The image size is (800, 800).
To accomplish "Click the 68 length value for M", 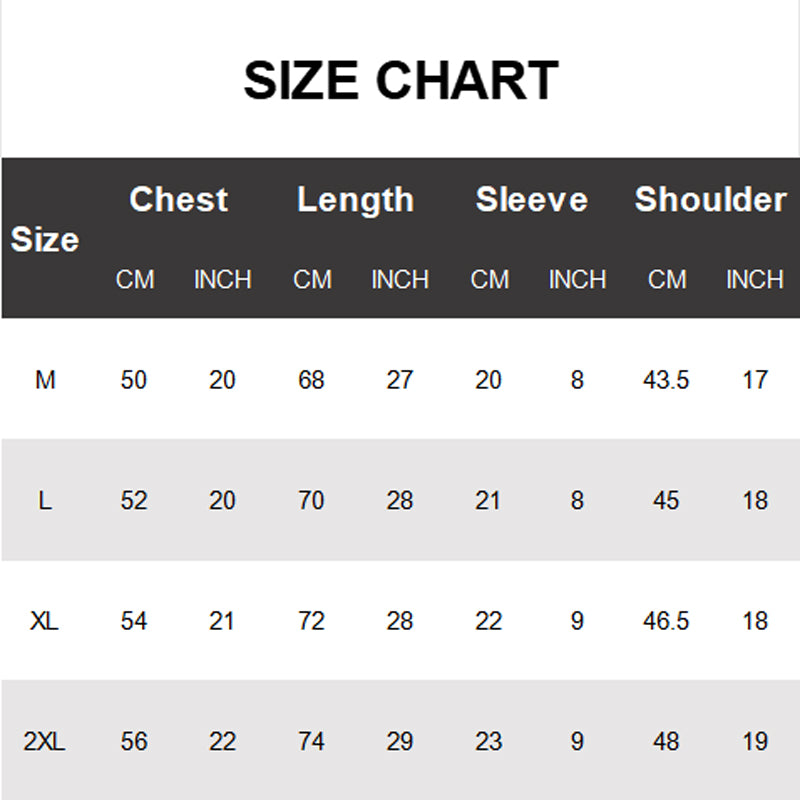I will coord(311,380).
